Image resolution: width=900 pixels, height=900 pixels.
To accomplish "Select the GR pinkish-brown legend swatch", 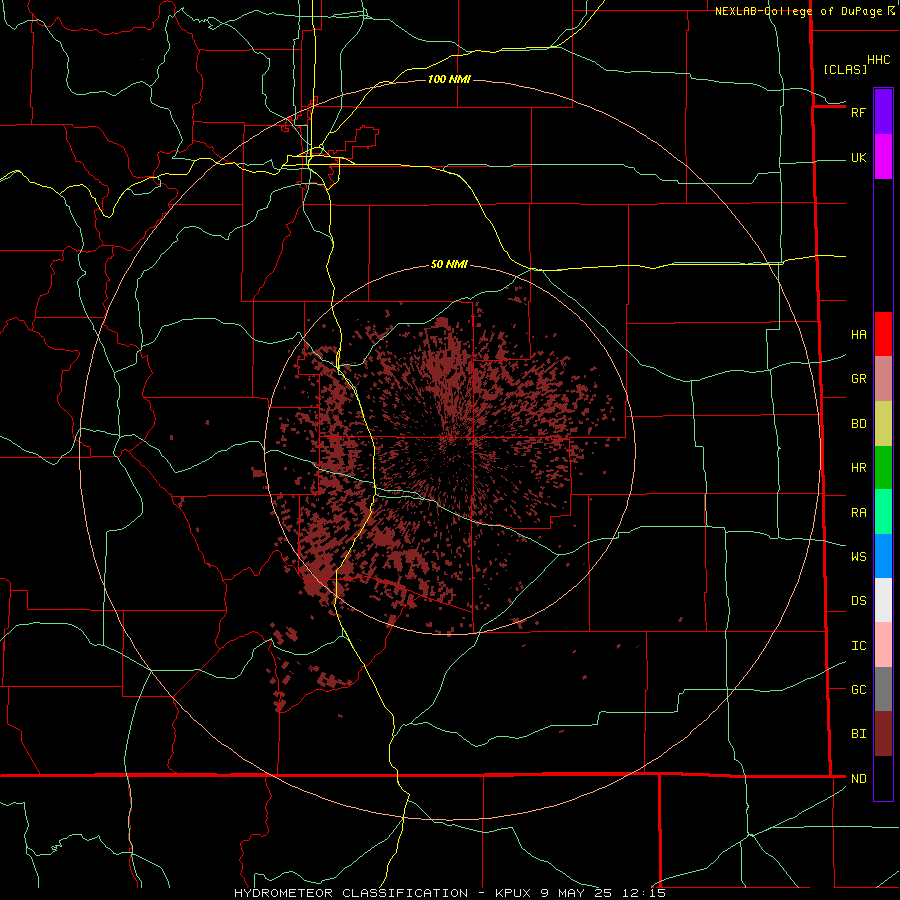I will coord(883,379).
